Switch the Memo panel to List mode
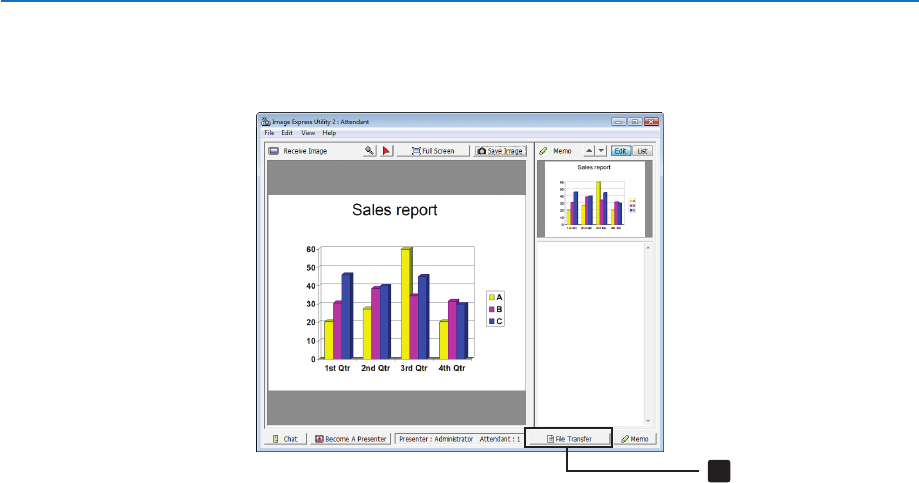Image resolution: width=919 pixels, height=483 pixels. tap(642, 151)
